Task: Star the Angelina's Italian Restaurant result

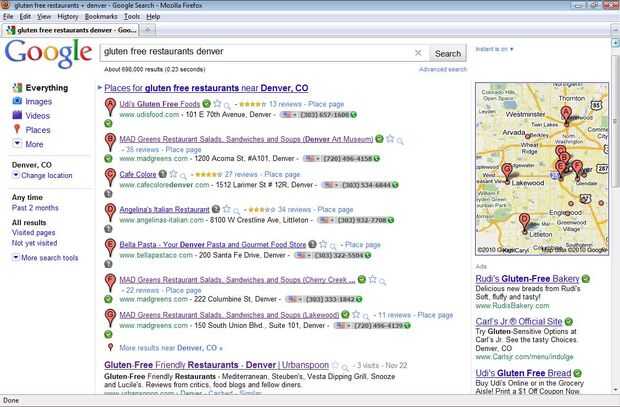Action: (226, 209)
